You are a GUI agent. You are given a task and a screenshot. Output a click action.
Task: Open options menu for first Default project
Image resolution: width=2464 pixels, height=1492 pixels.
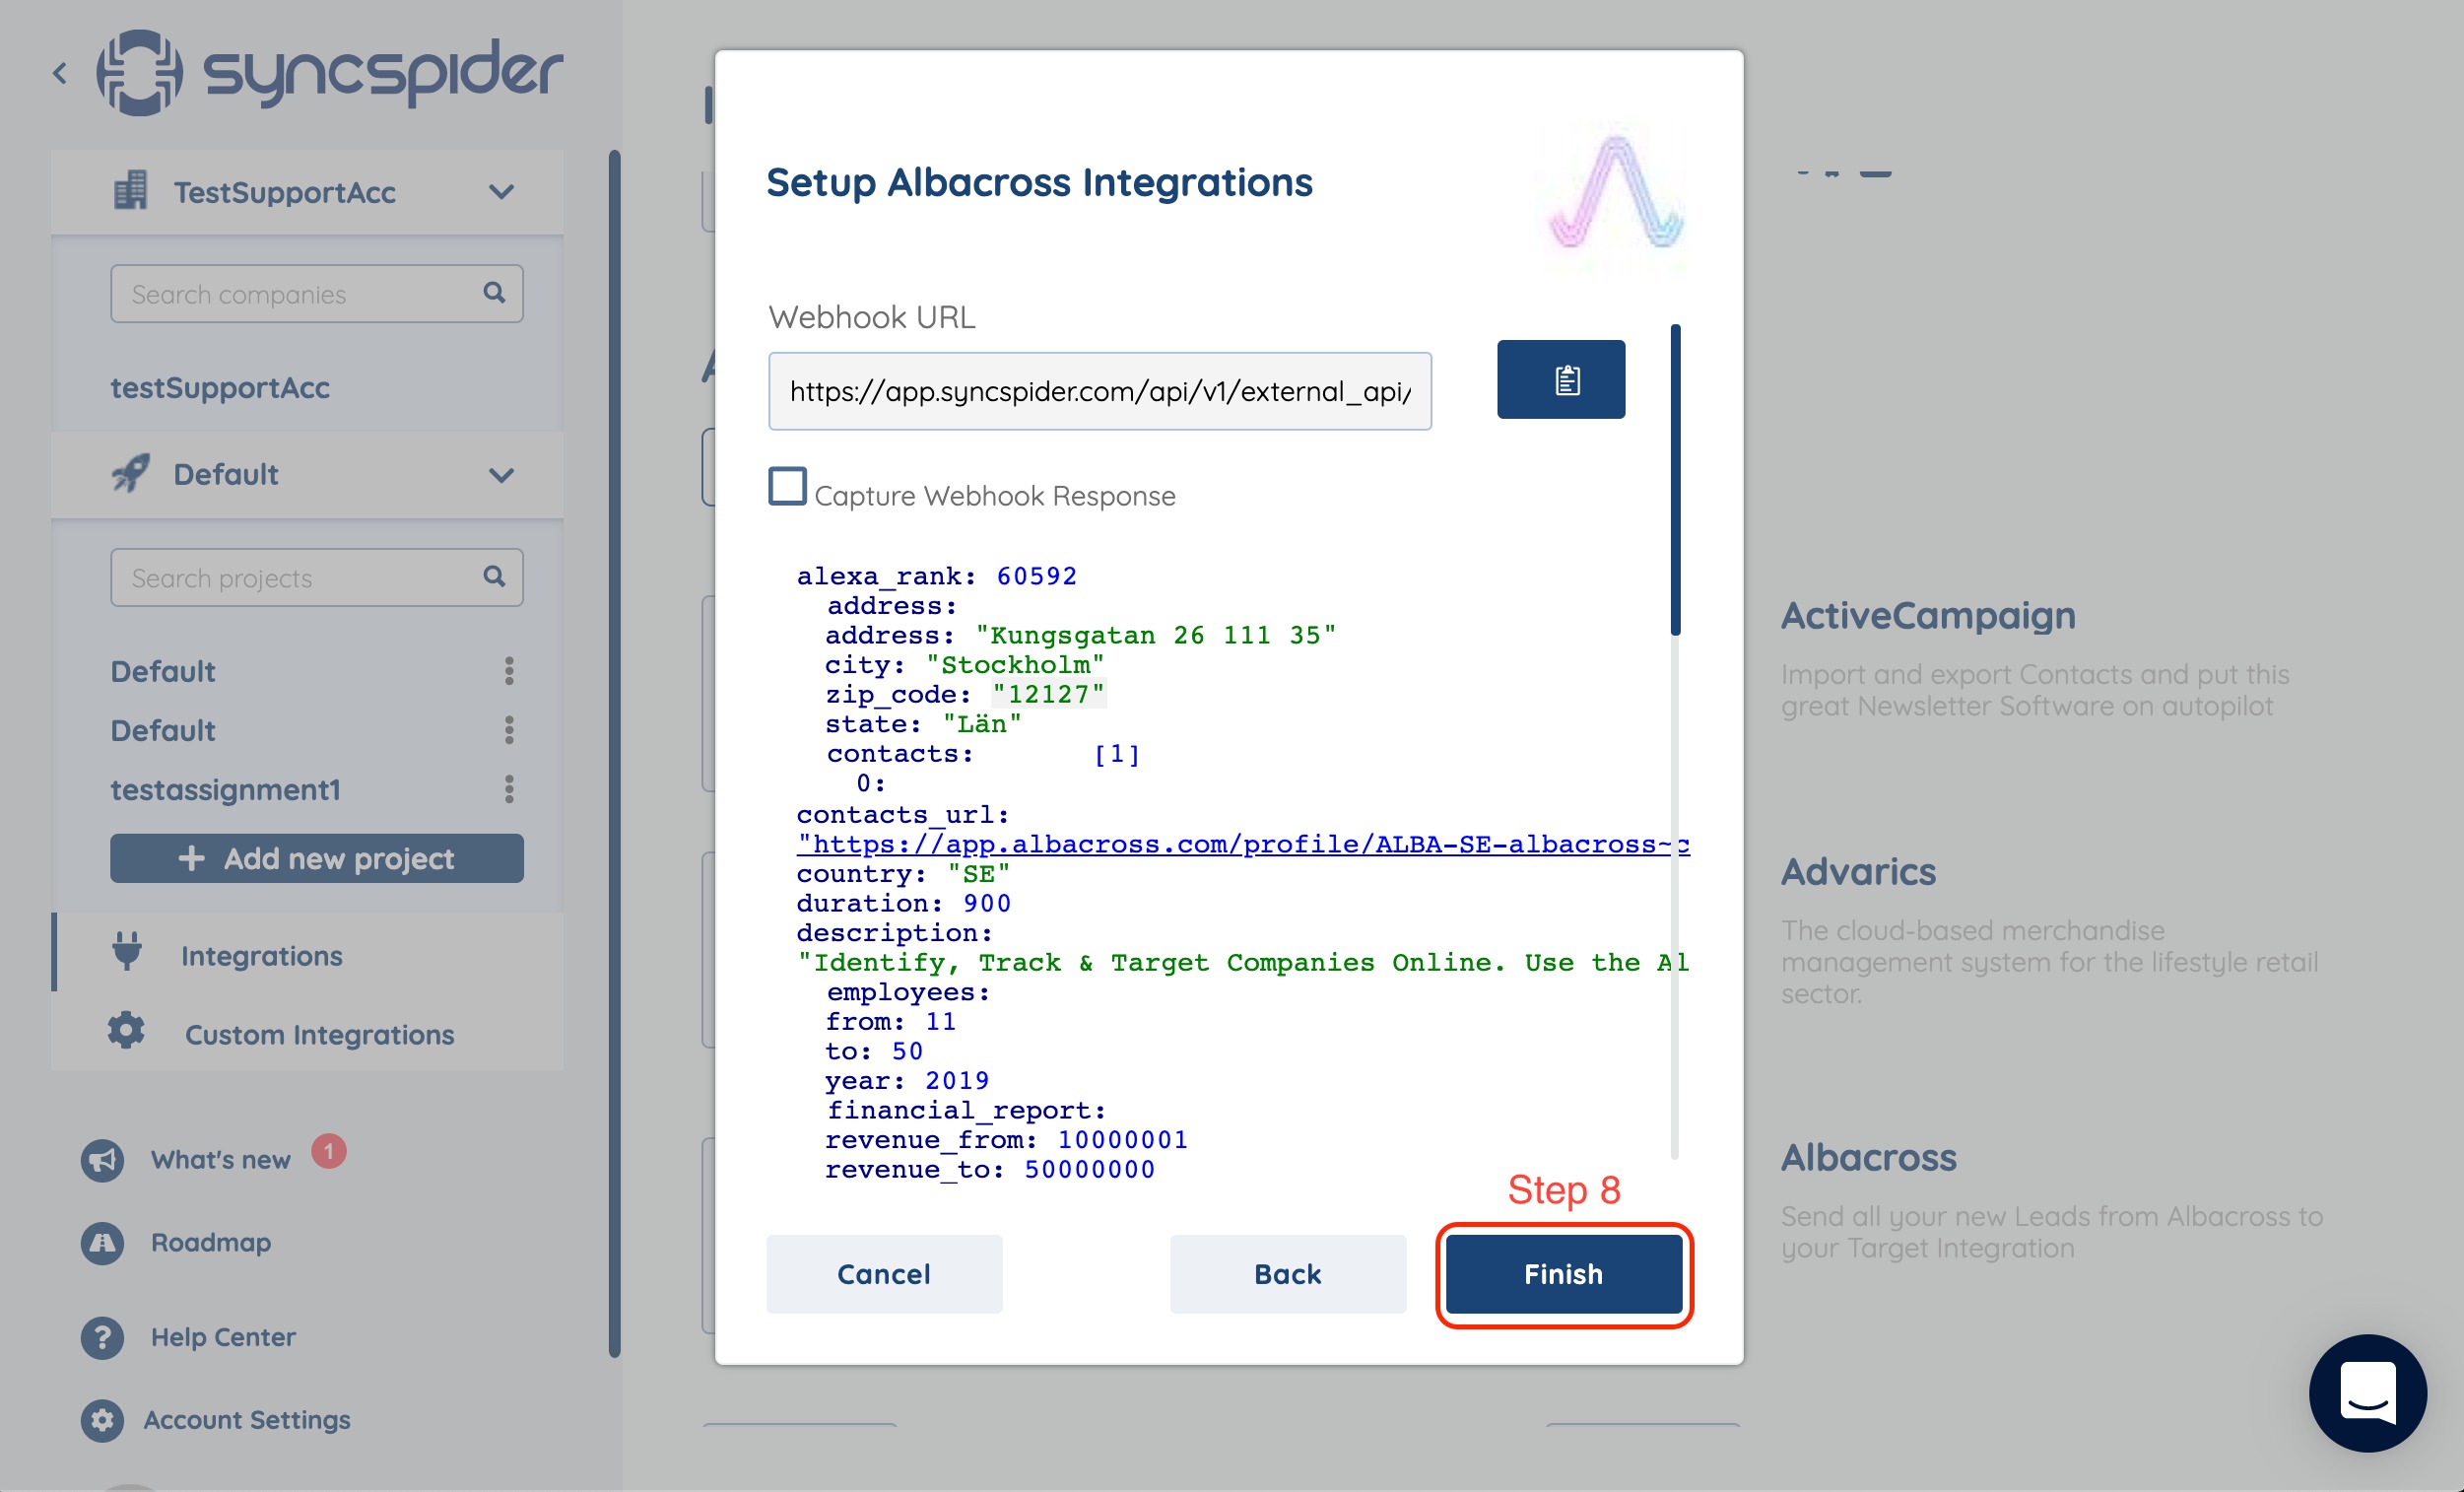tap(509, 671)
